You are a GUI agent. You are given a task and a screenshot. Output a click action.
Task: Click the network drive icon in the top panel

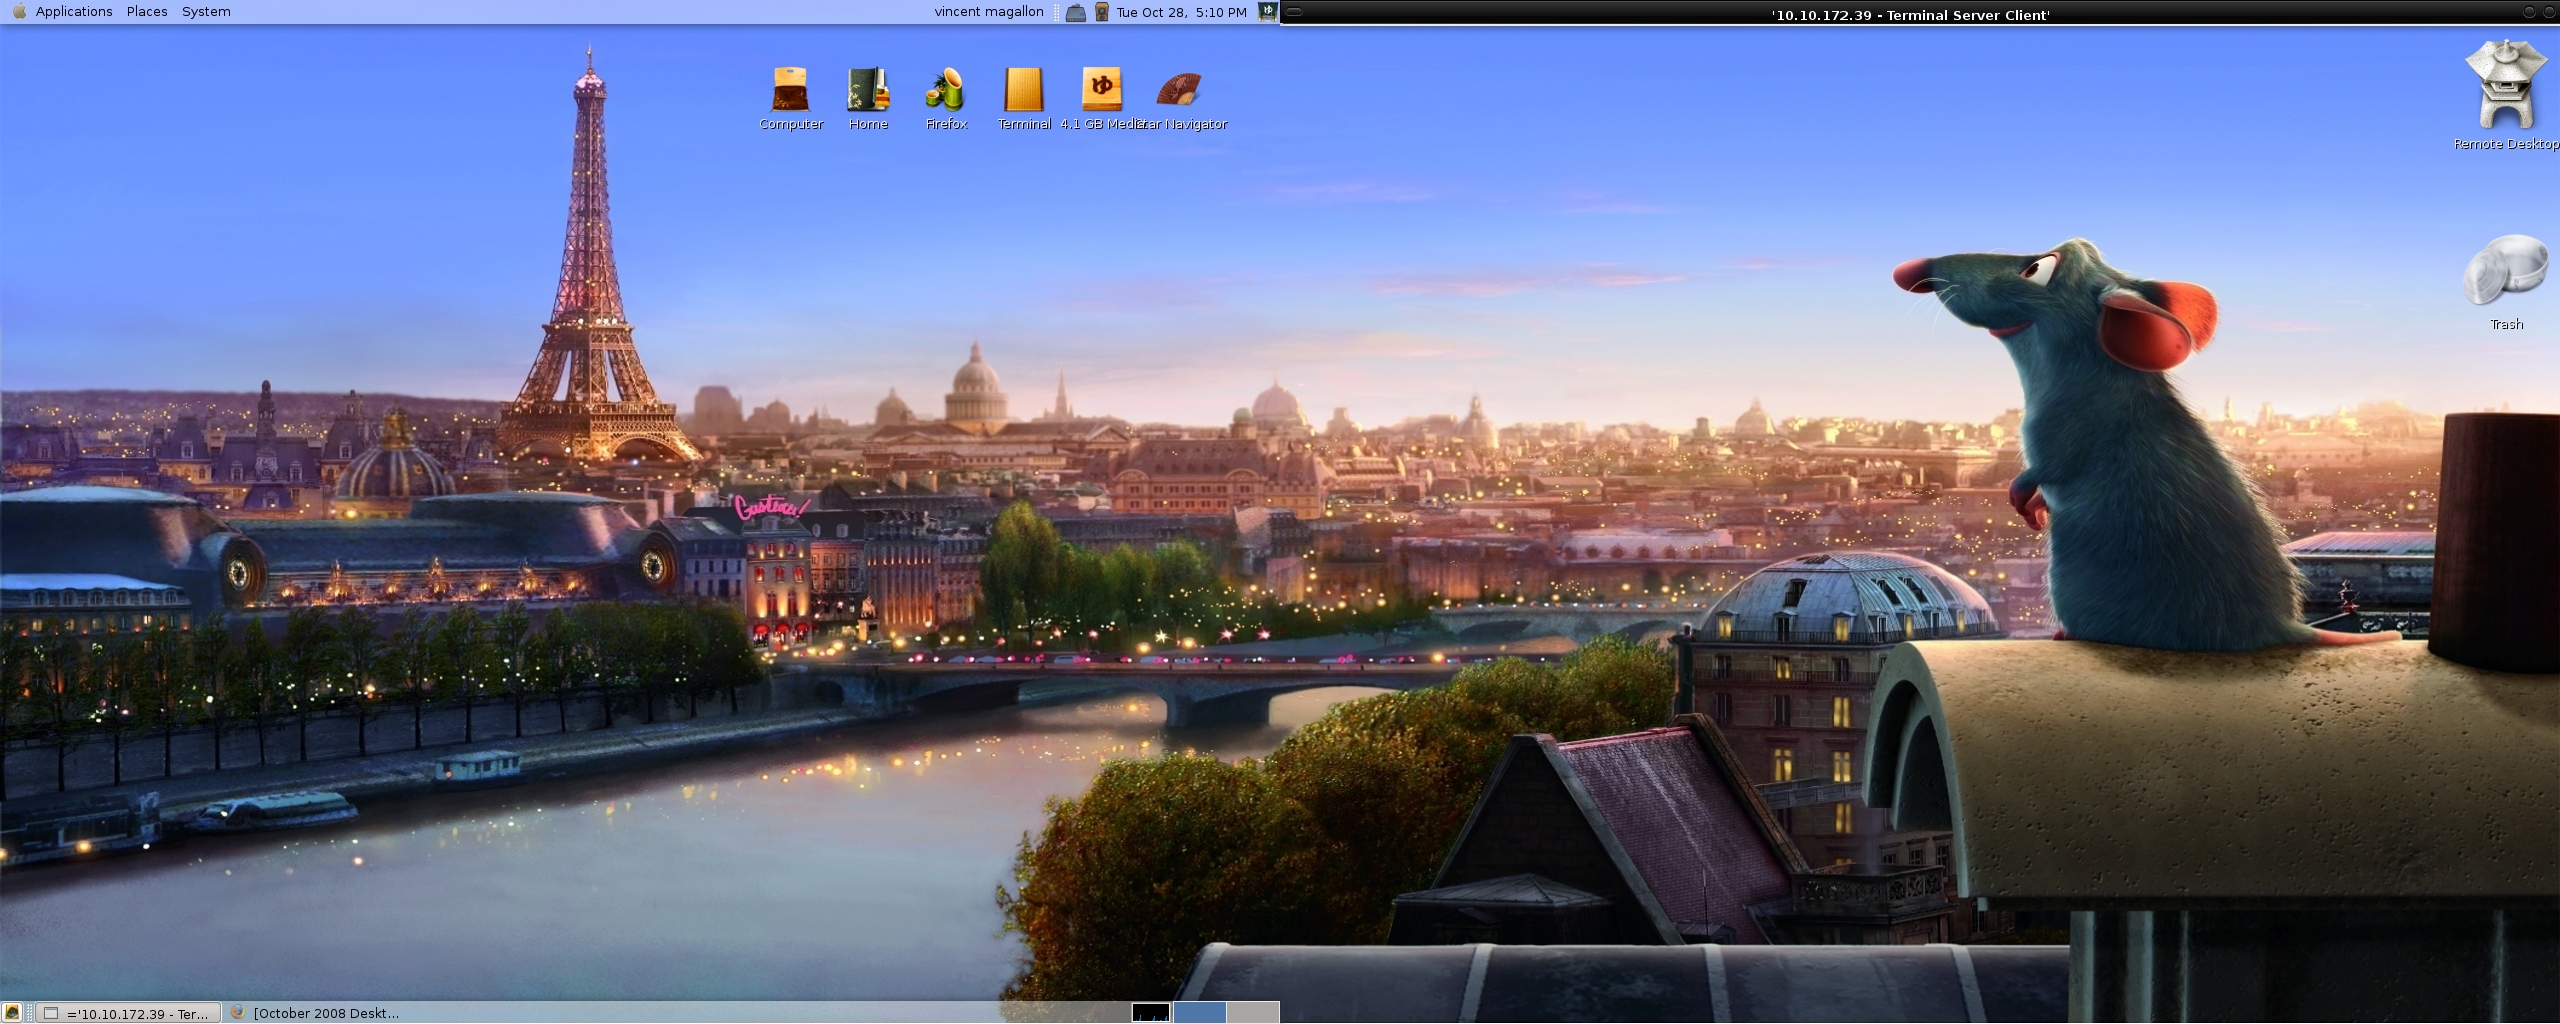[1076, 13]
